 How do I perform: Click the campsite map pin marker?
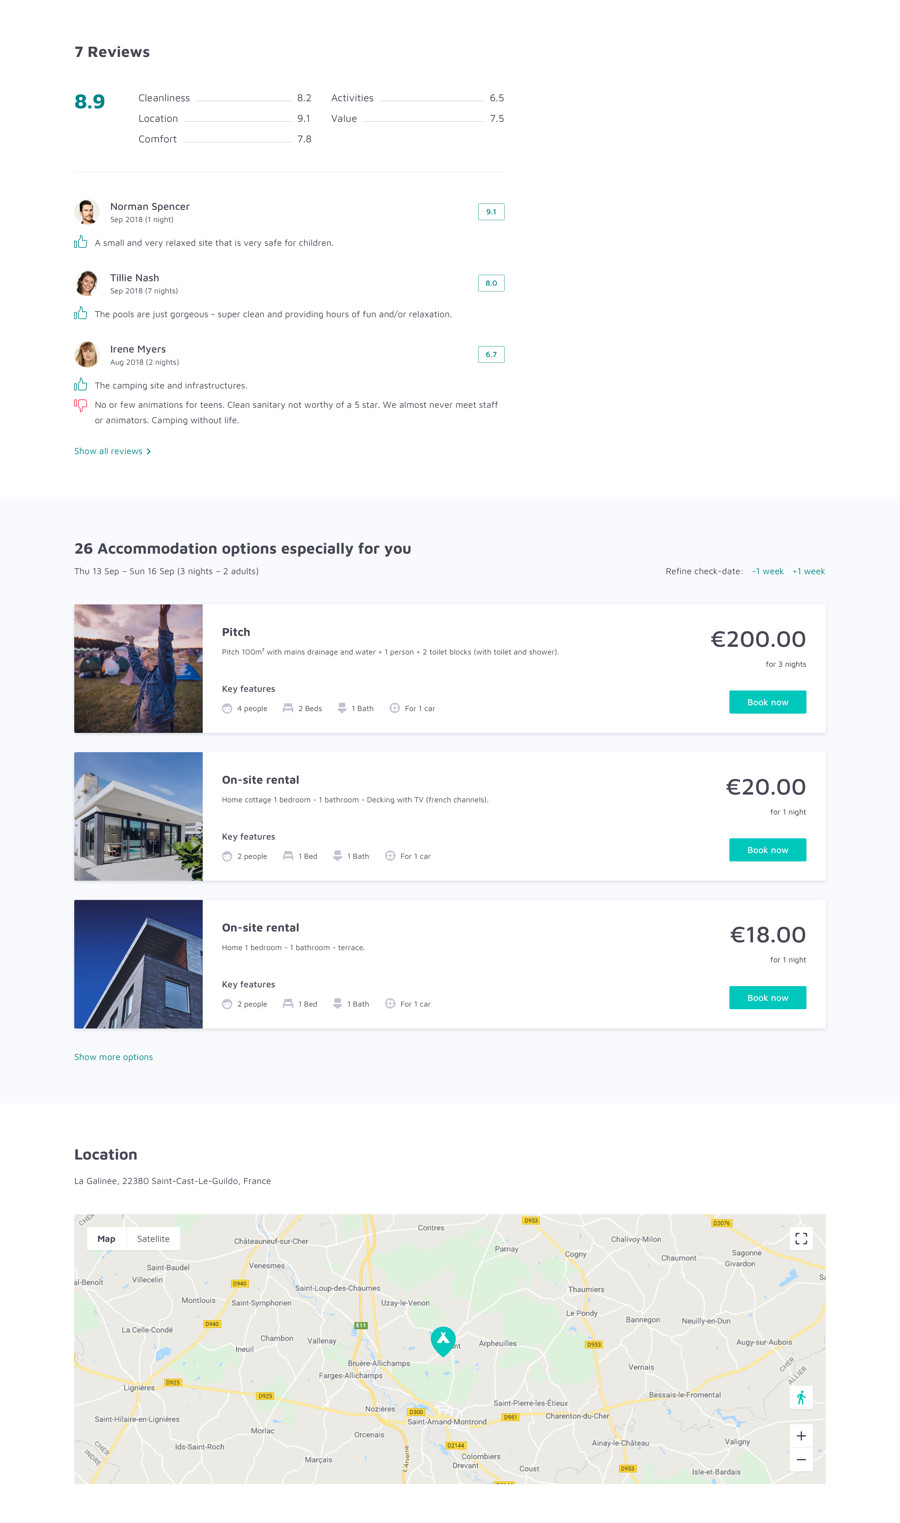pos(443,1340)
